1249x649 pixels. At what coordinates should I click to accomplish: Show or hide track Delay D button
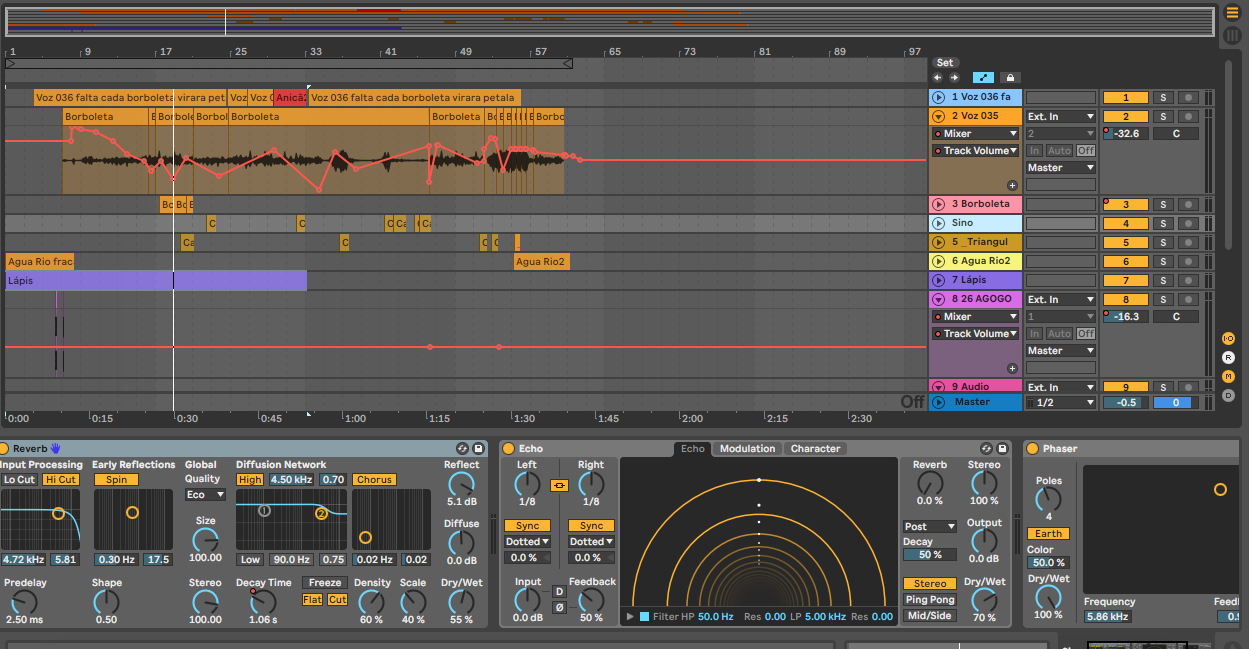(x=1228, y=395)
